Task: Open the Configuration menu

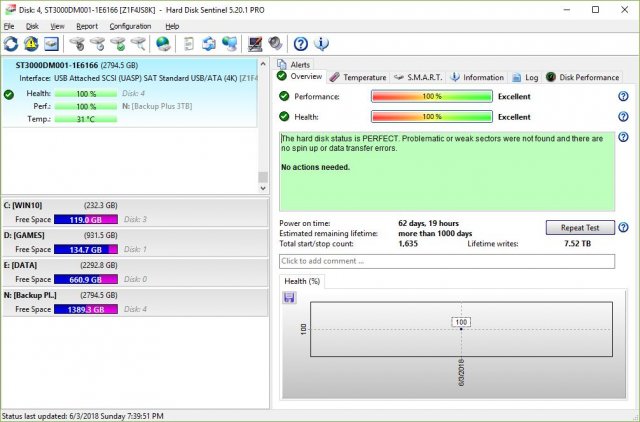Action: (130, 26)
